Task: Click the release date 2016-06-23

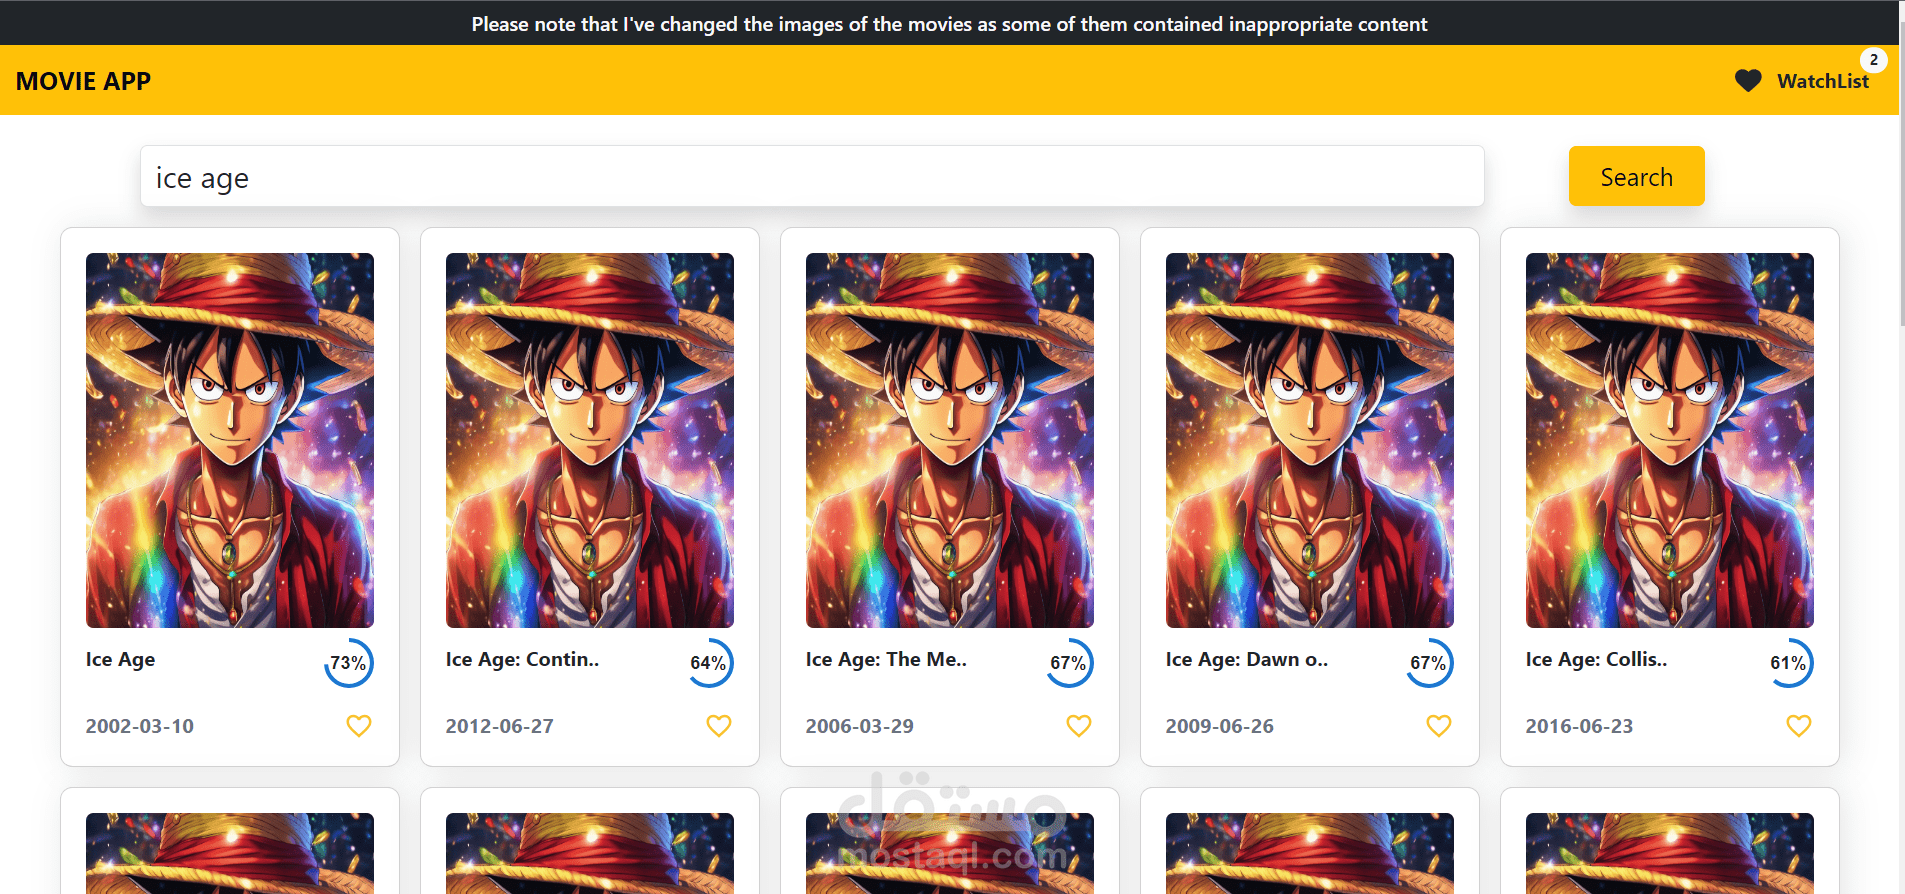Action: click(1580, 727)
